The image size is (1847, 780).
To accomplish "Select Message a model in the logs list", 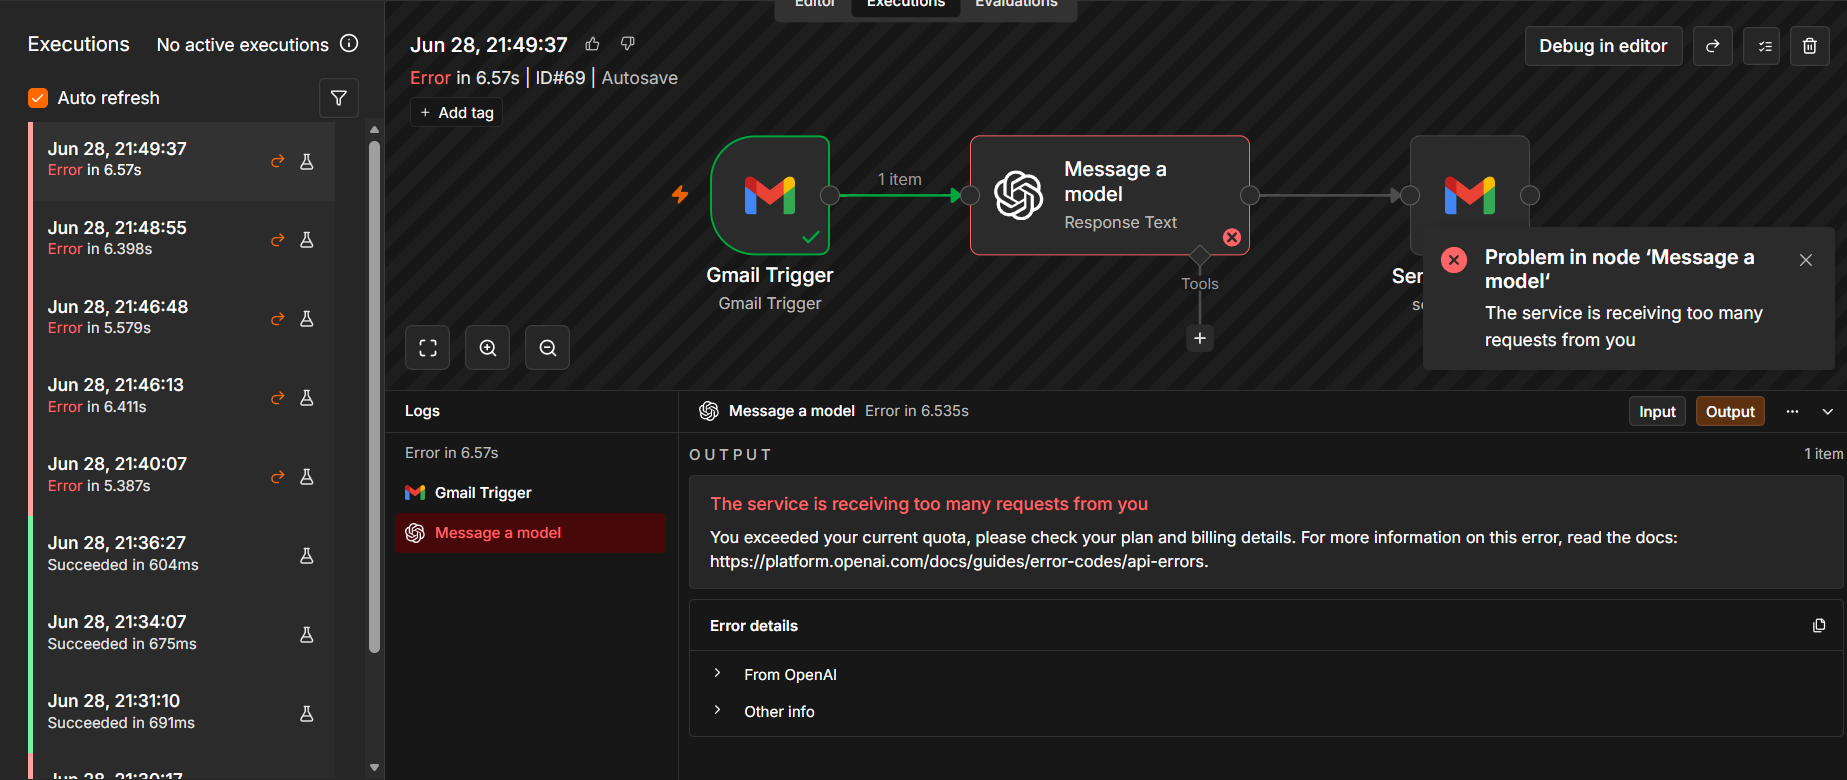I will (x=530, y=533).
